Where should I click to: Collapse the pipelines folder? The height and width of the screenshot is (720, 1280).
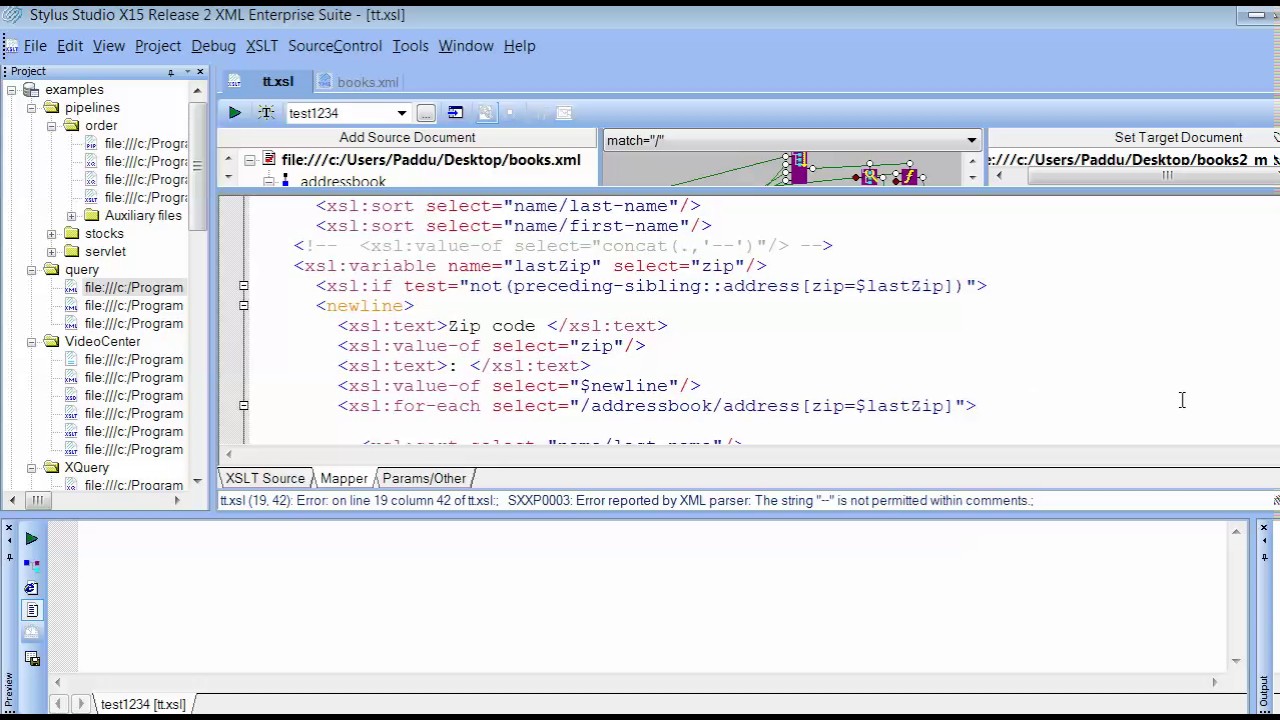tap(31, 108)
